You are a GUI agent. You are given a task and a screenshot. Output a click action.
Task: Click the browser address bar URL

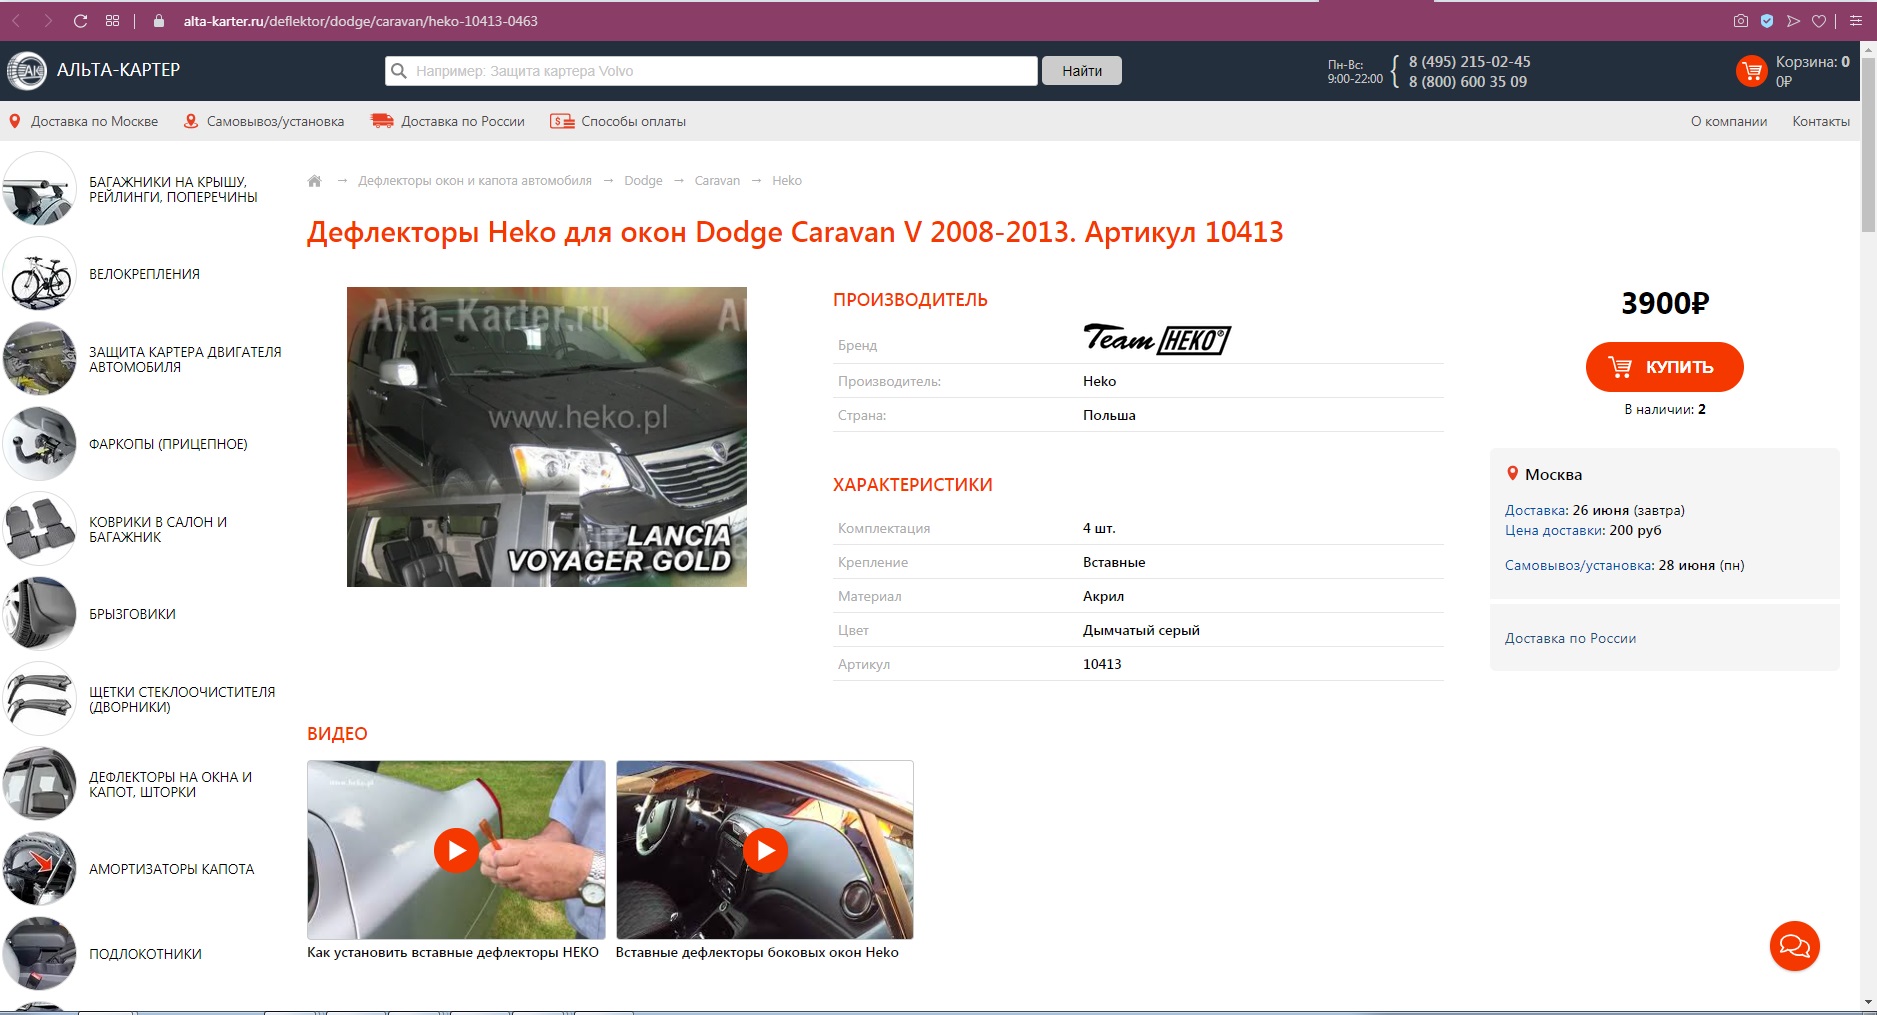360,21
